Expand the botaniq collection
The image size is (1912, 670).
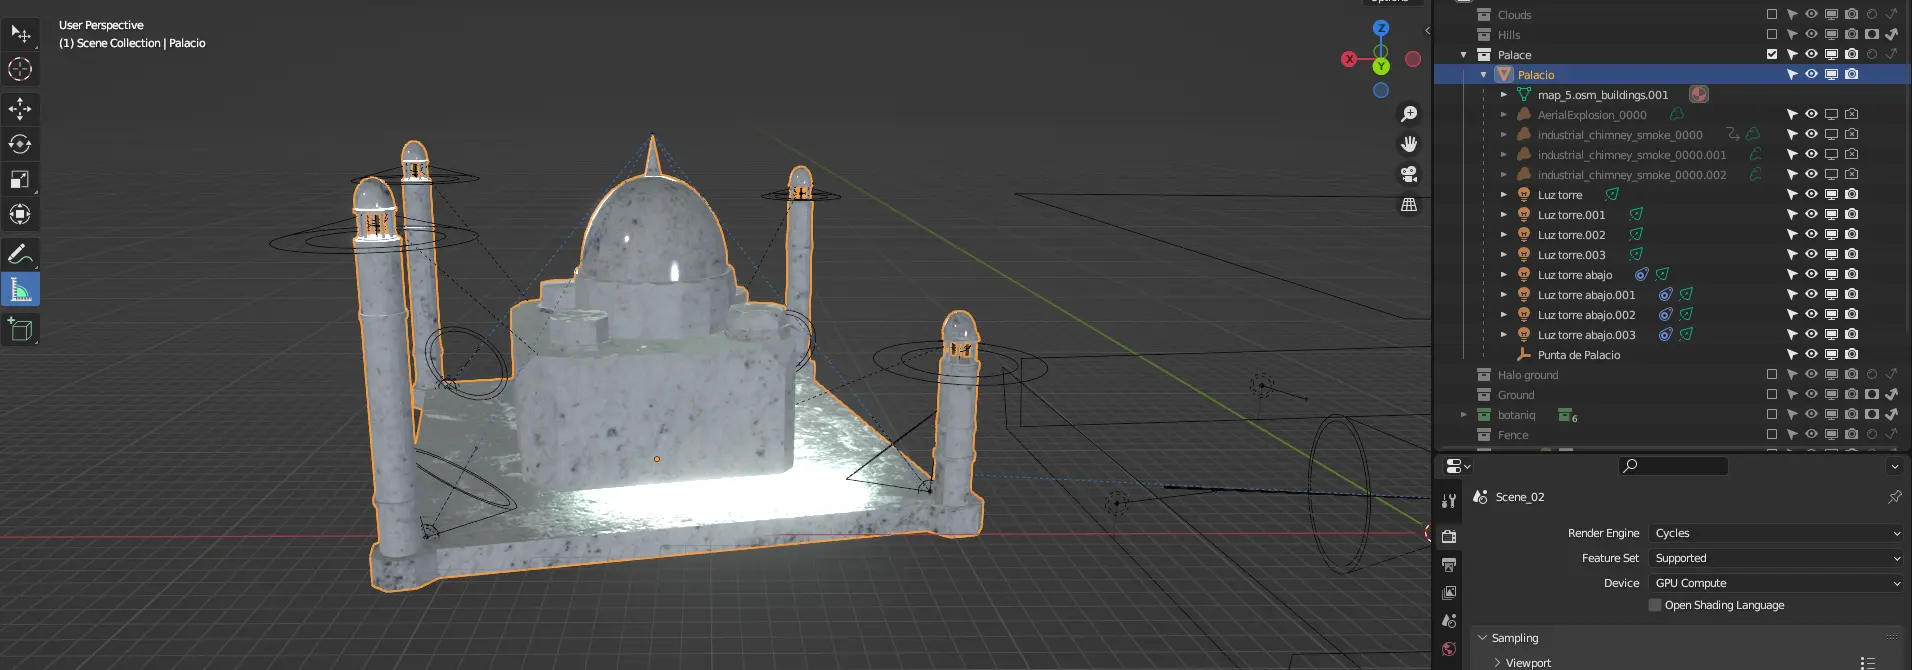[1464, 414]
